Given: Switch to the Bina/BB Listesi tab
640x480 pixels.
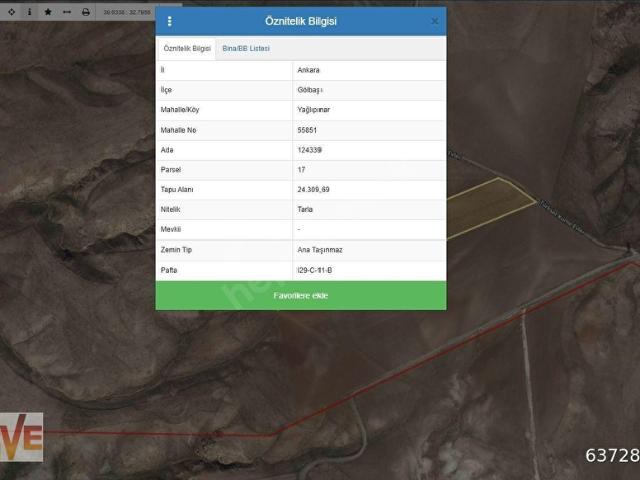Looking at the screenshot, I should pos(246,48).
